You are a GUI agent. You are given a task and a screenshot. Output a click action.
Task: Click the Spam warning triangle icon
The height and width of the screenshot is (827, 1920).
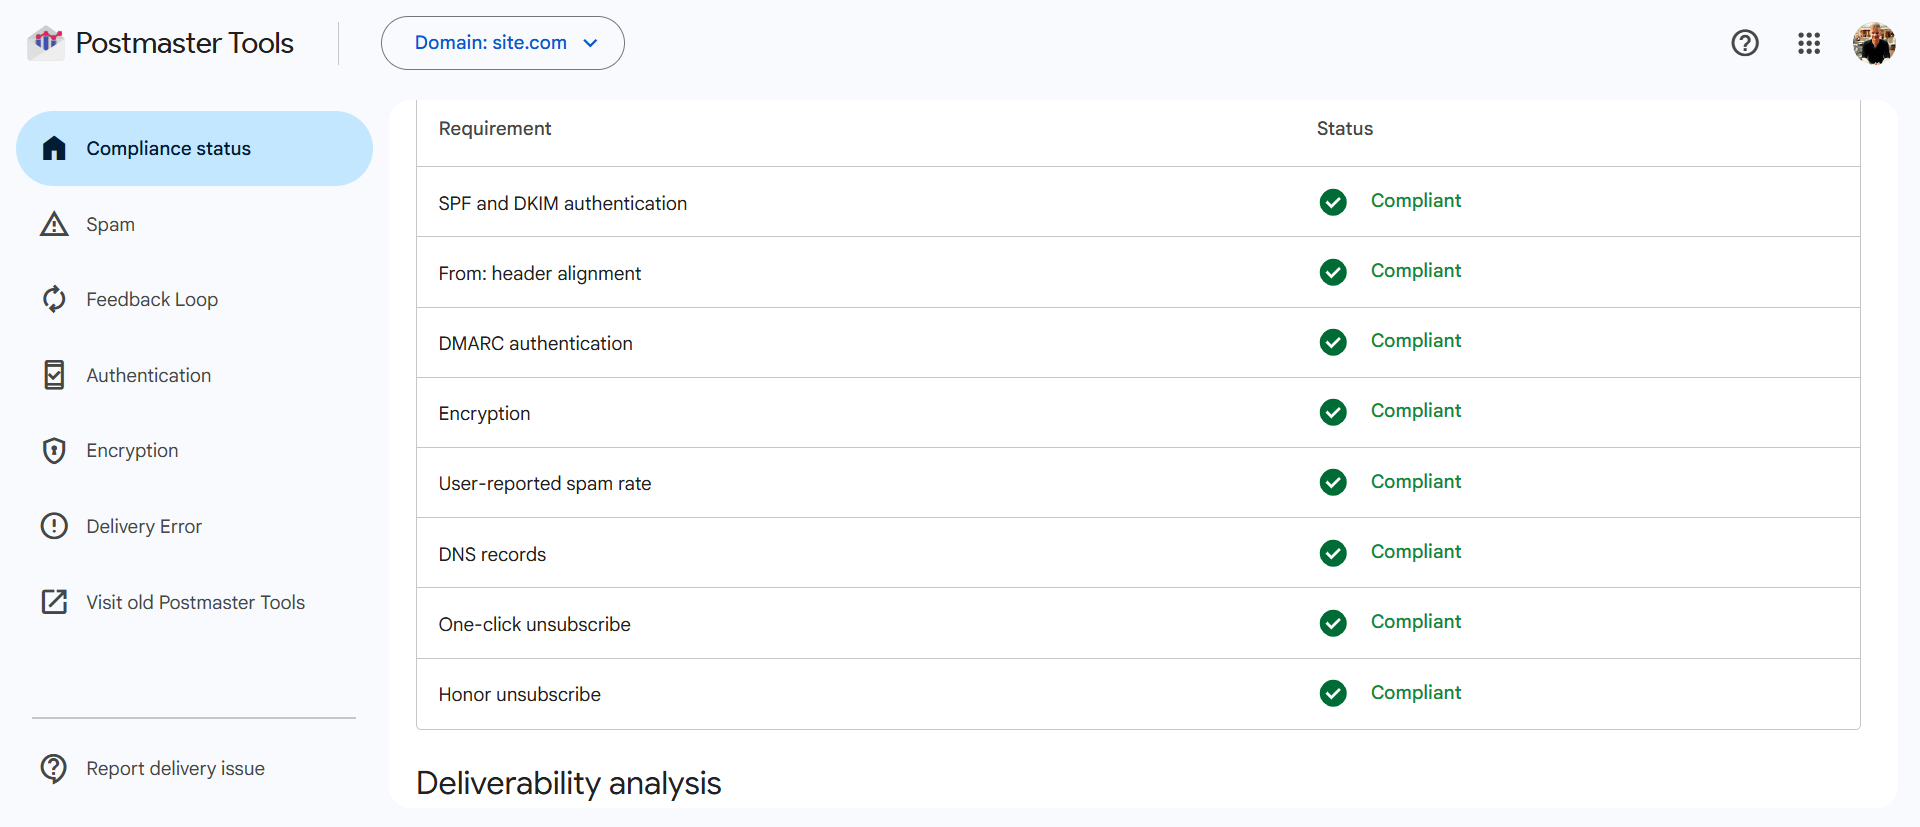[x=54, y=224]
